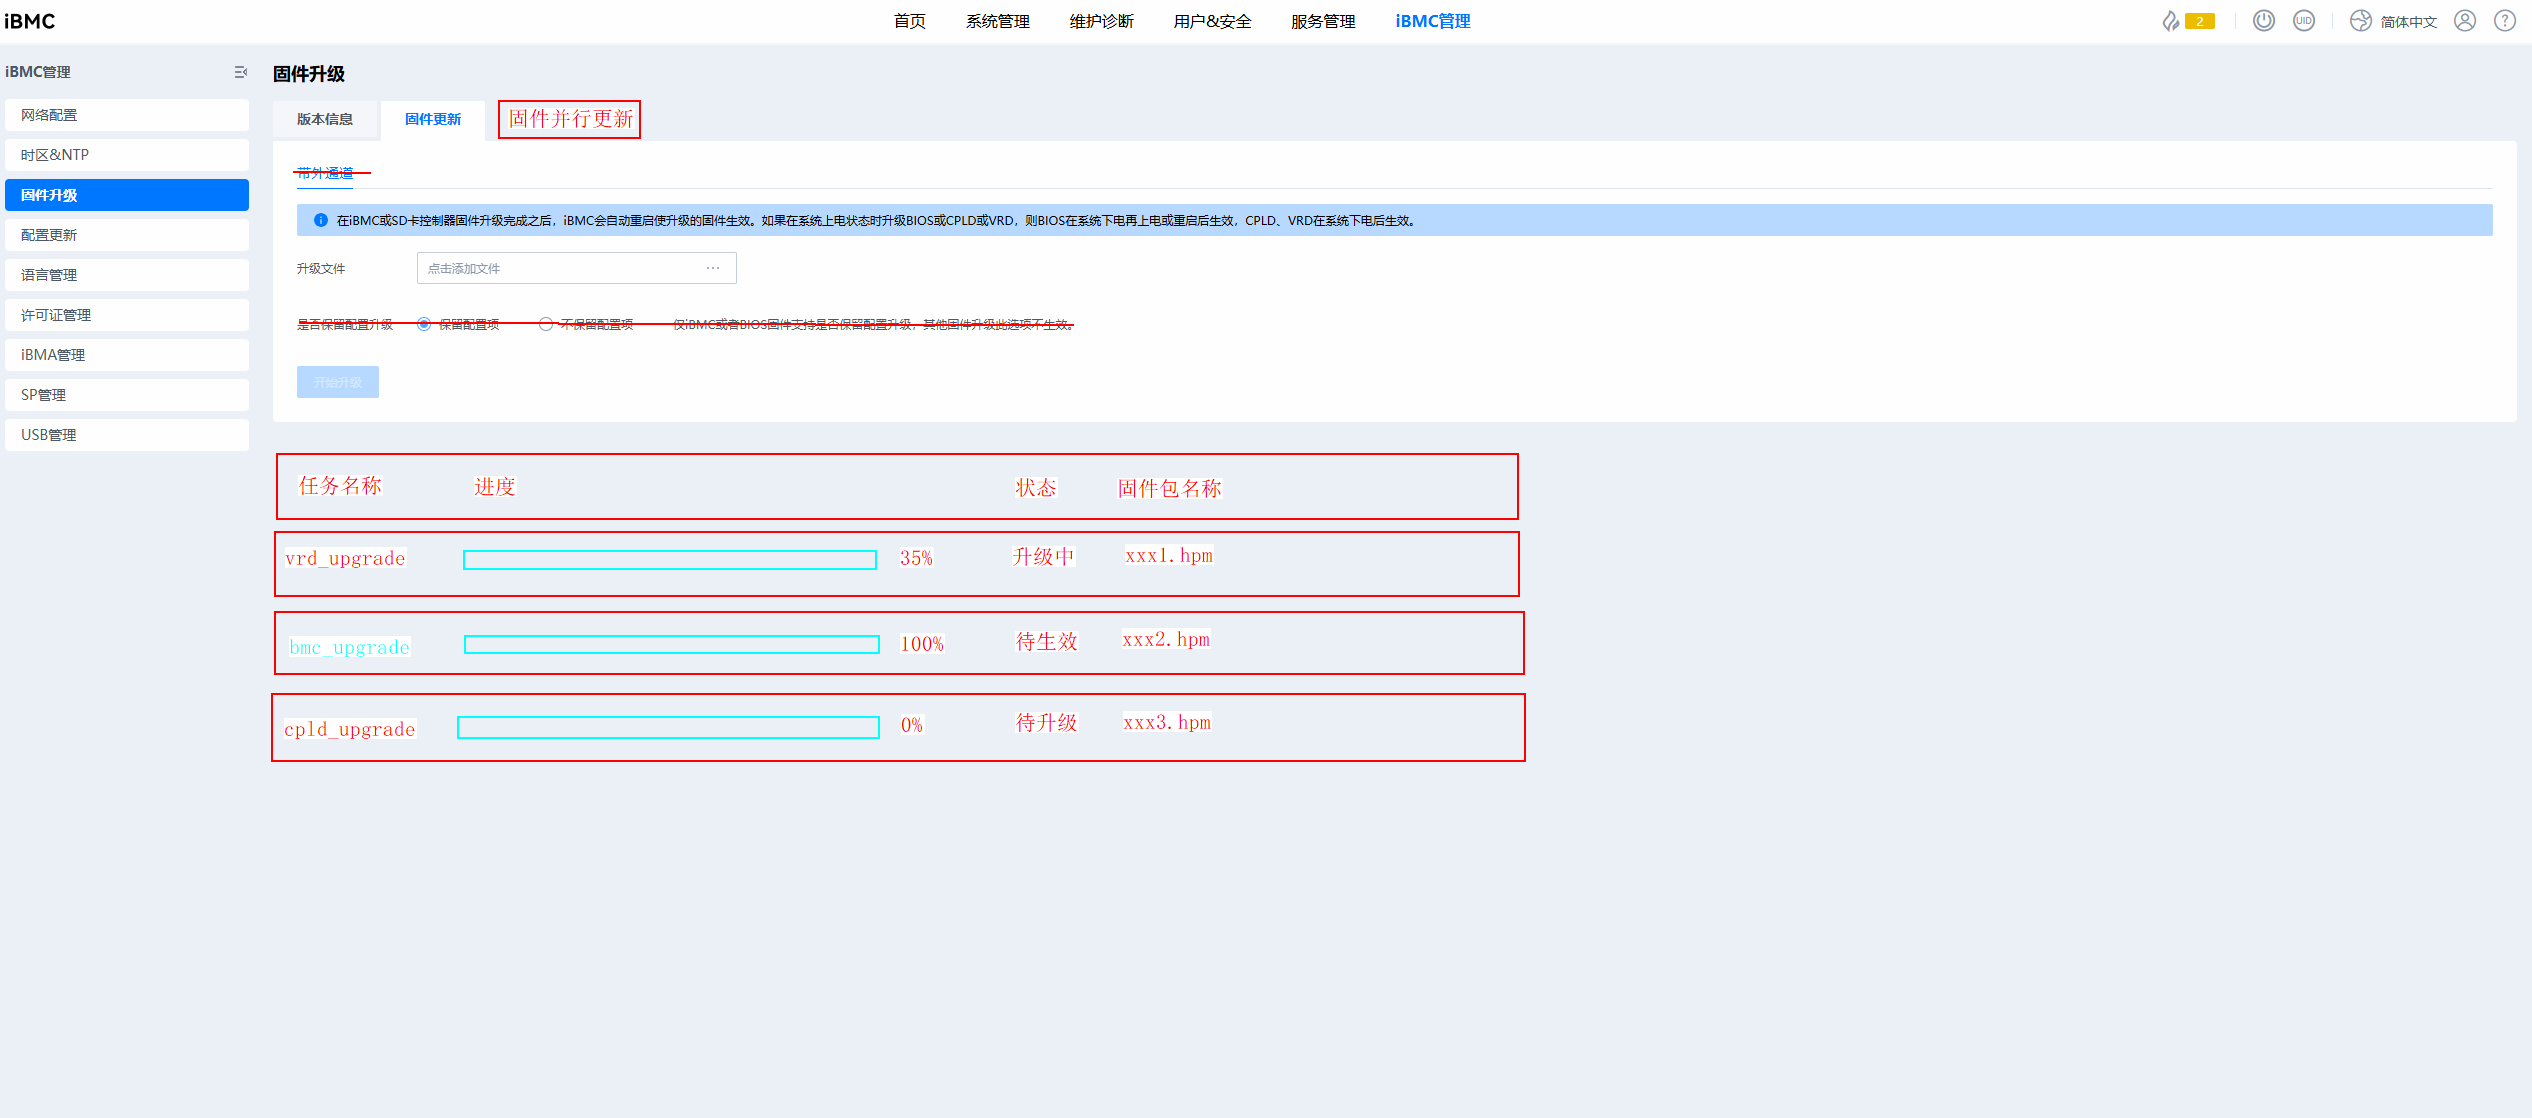Toggle the UID indicator icon
This screenshot has width=2532, height=1118.
(x=2304, y=21)
